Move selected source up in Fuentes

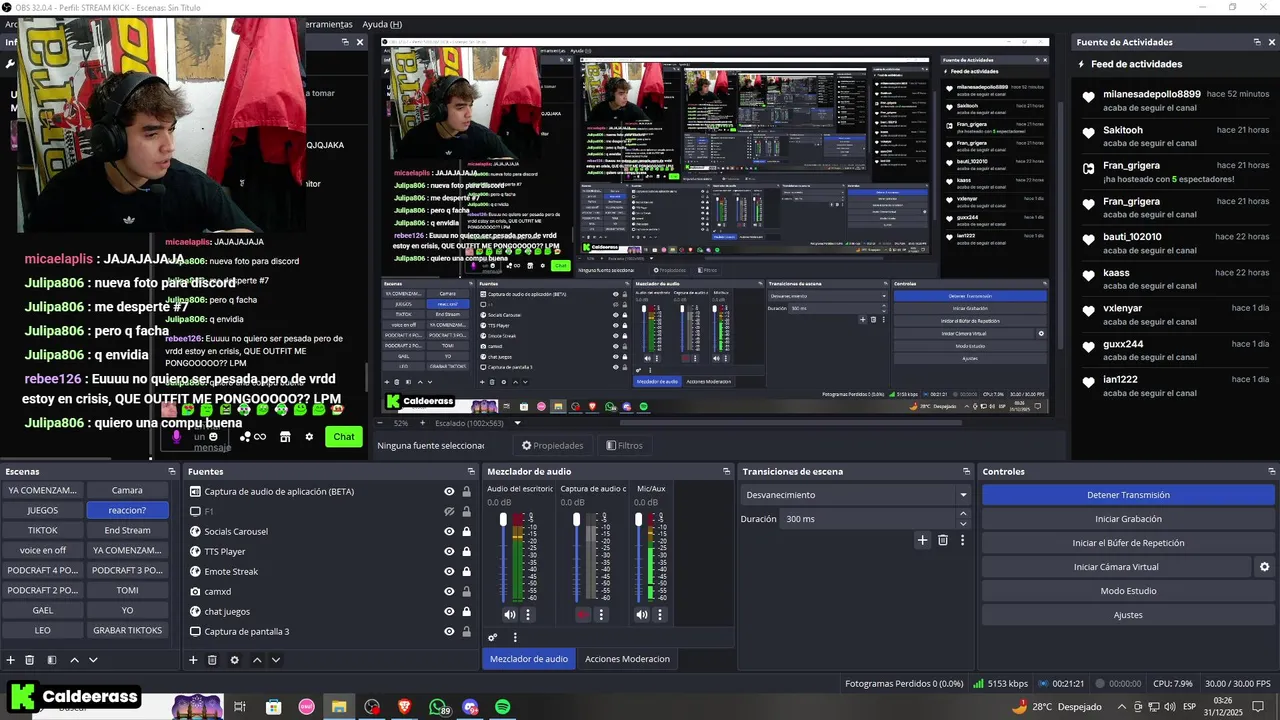(x=257, y=660)
